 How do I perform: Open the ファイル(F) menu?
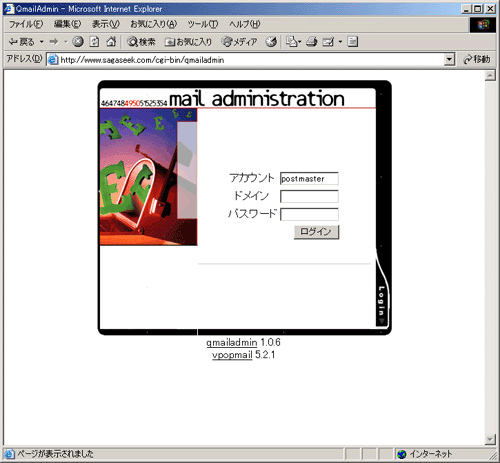pos(26,24)
